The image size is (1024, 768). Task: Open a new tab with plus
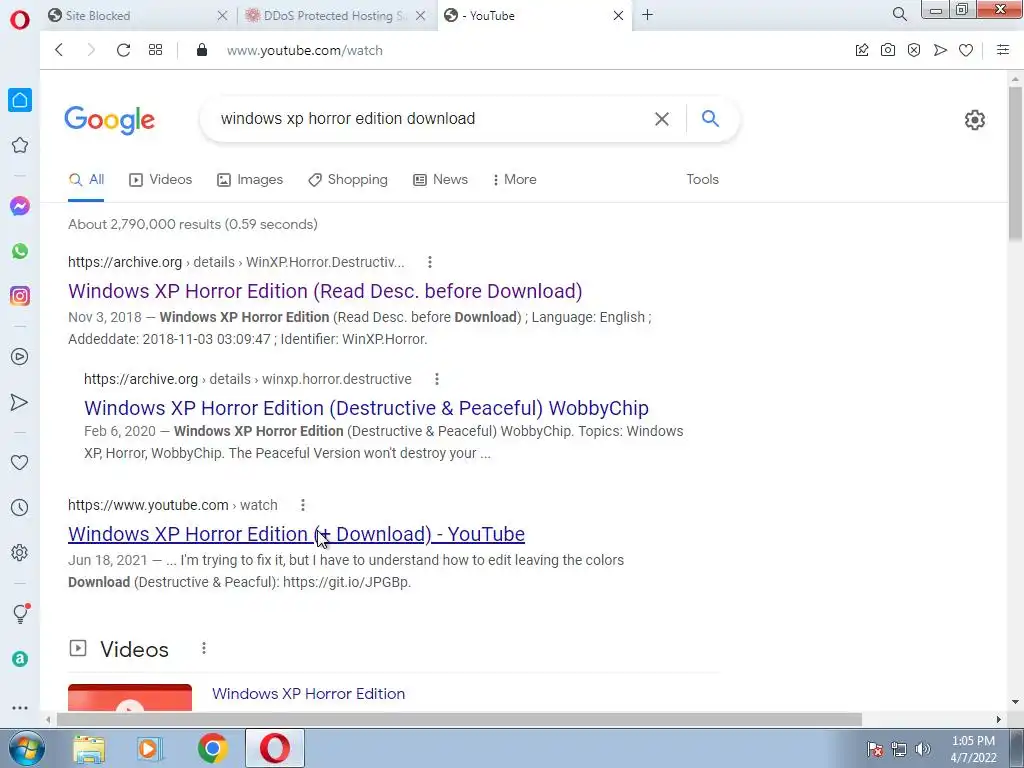tap(647, 14)
